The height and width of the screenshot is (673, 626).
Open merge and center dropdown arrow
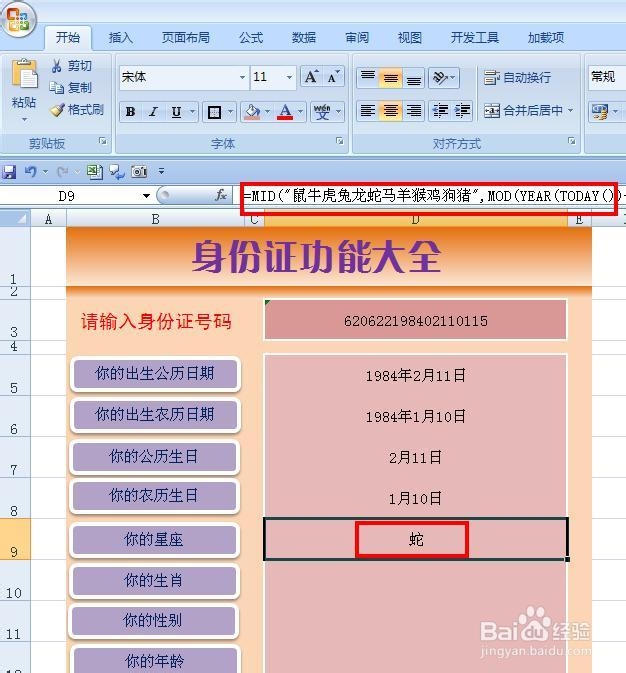click(x=571, y=111)
